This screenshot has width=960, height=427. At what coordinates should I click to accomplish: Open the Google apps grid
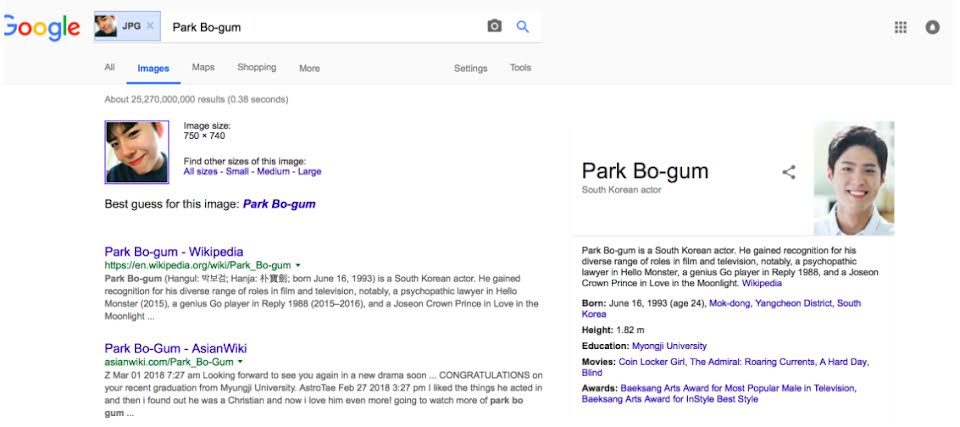(x=900, y=27)
